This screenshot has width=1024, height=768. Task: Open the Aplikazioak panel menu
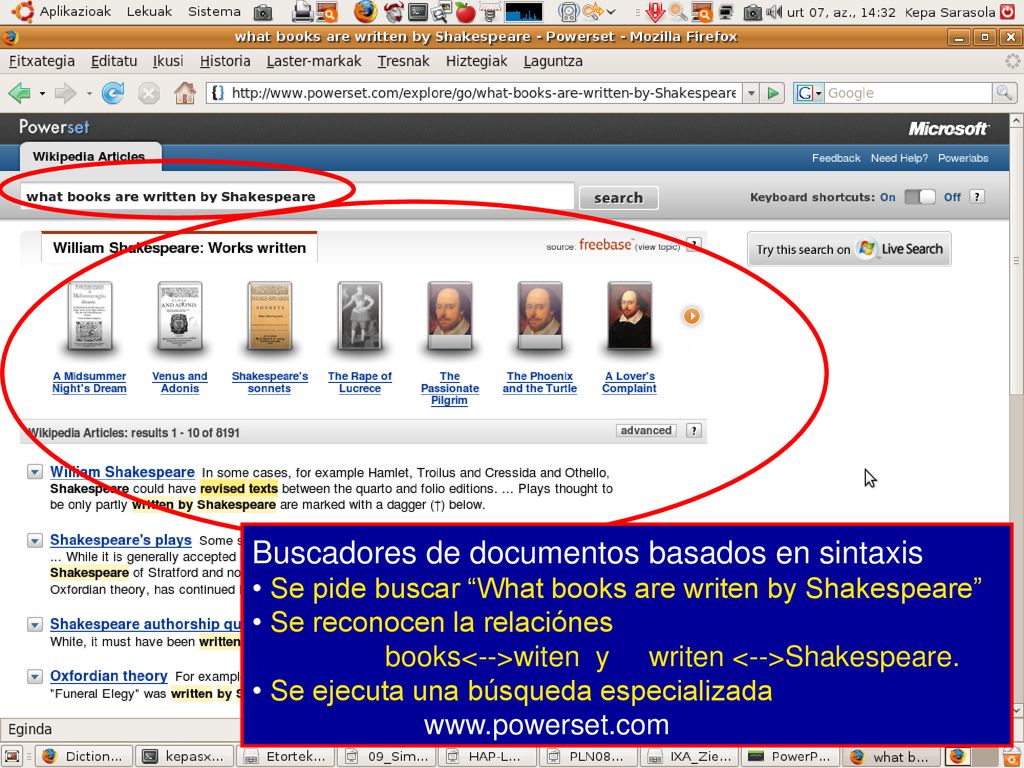tap(75, 11)
